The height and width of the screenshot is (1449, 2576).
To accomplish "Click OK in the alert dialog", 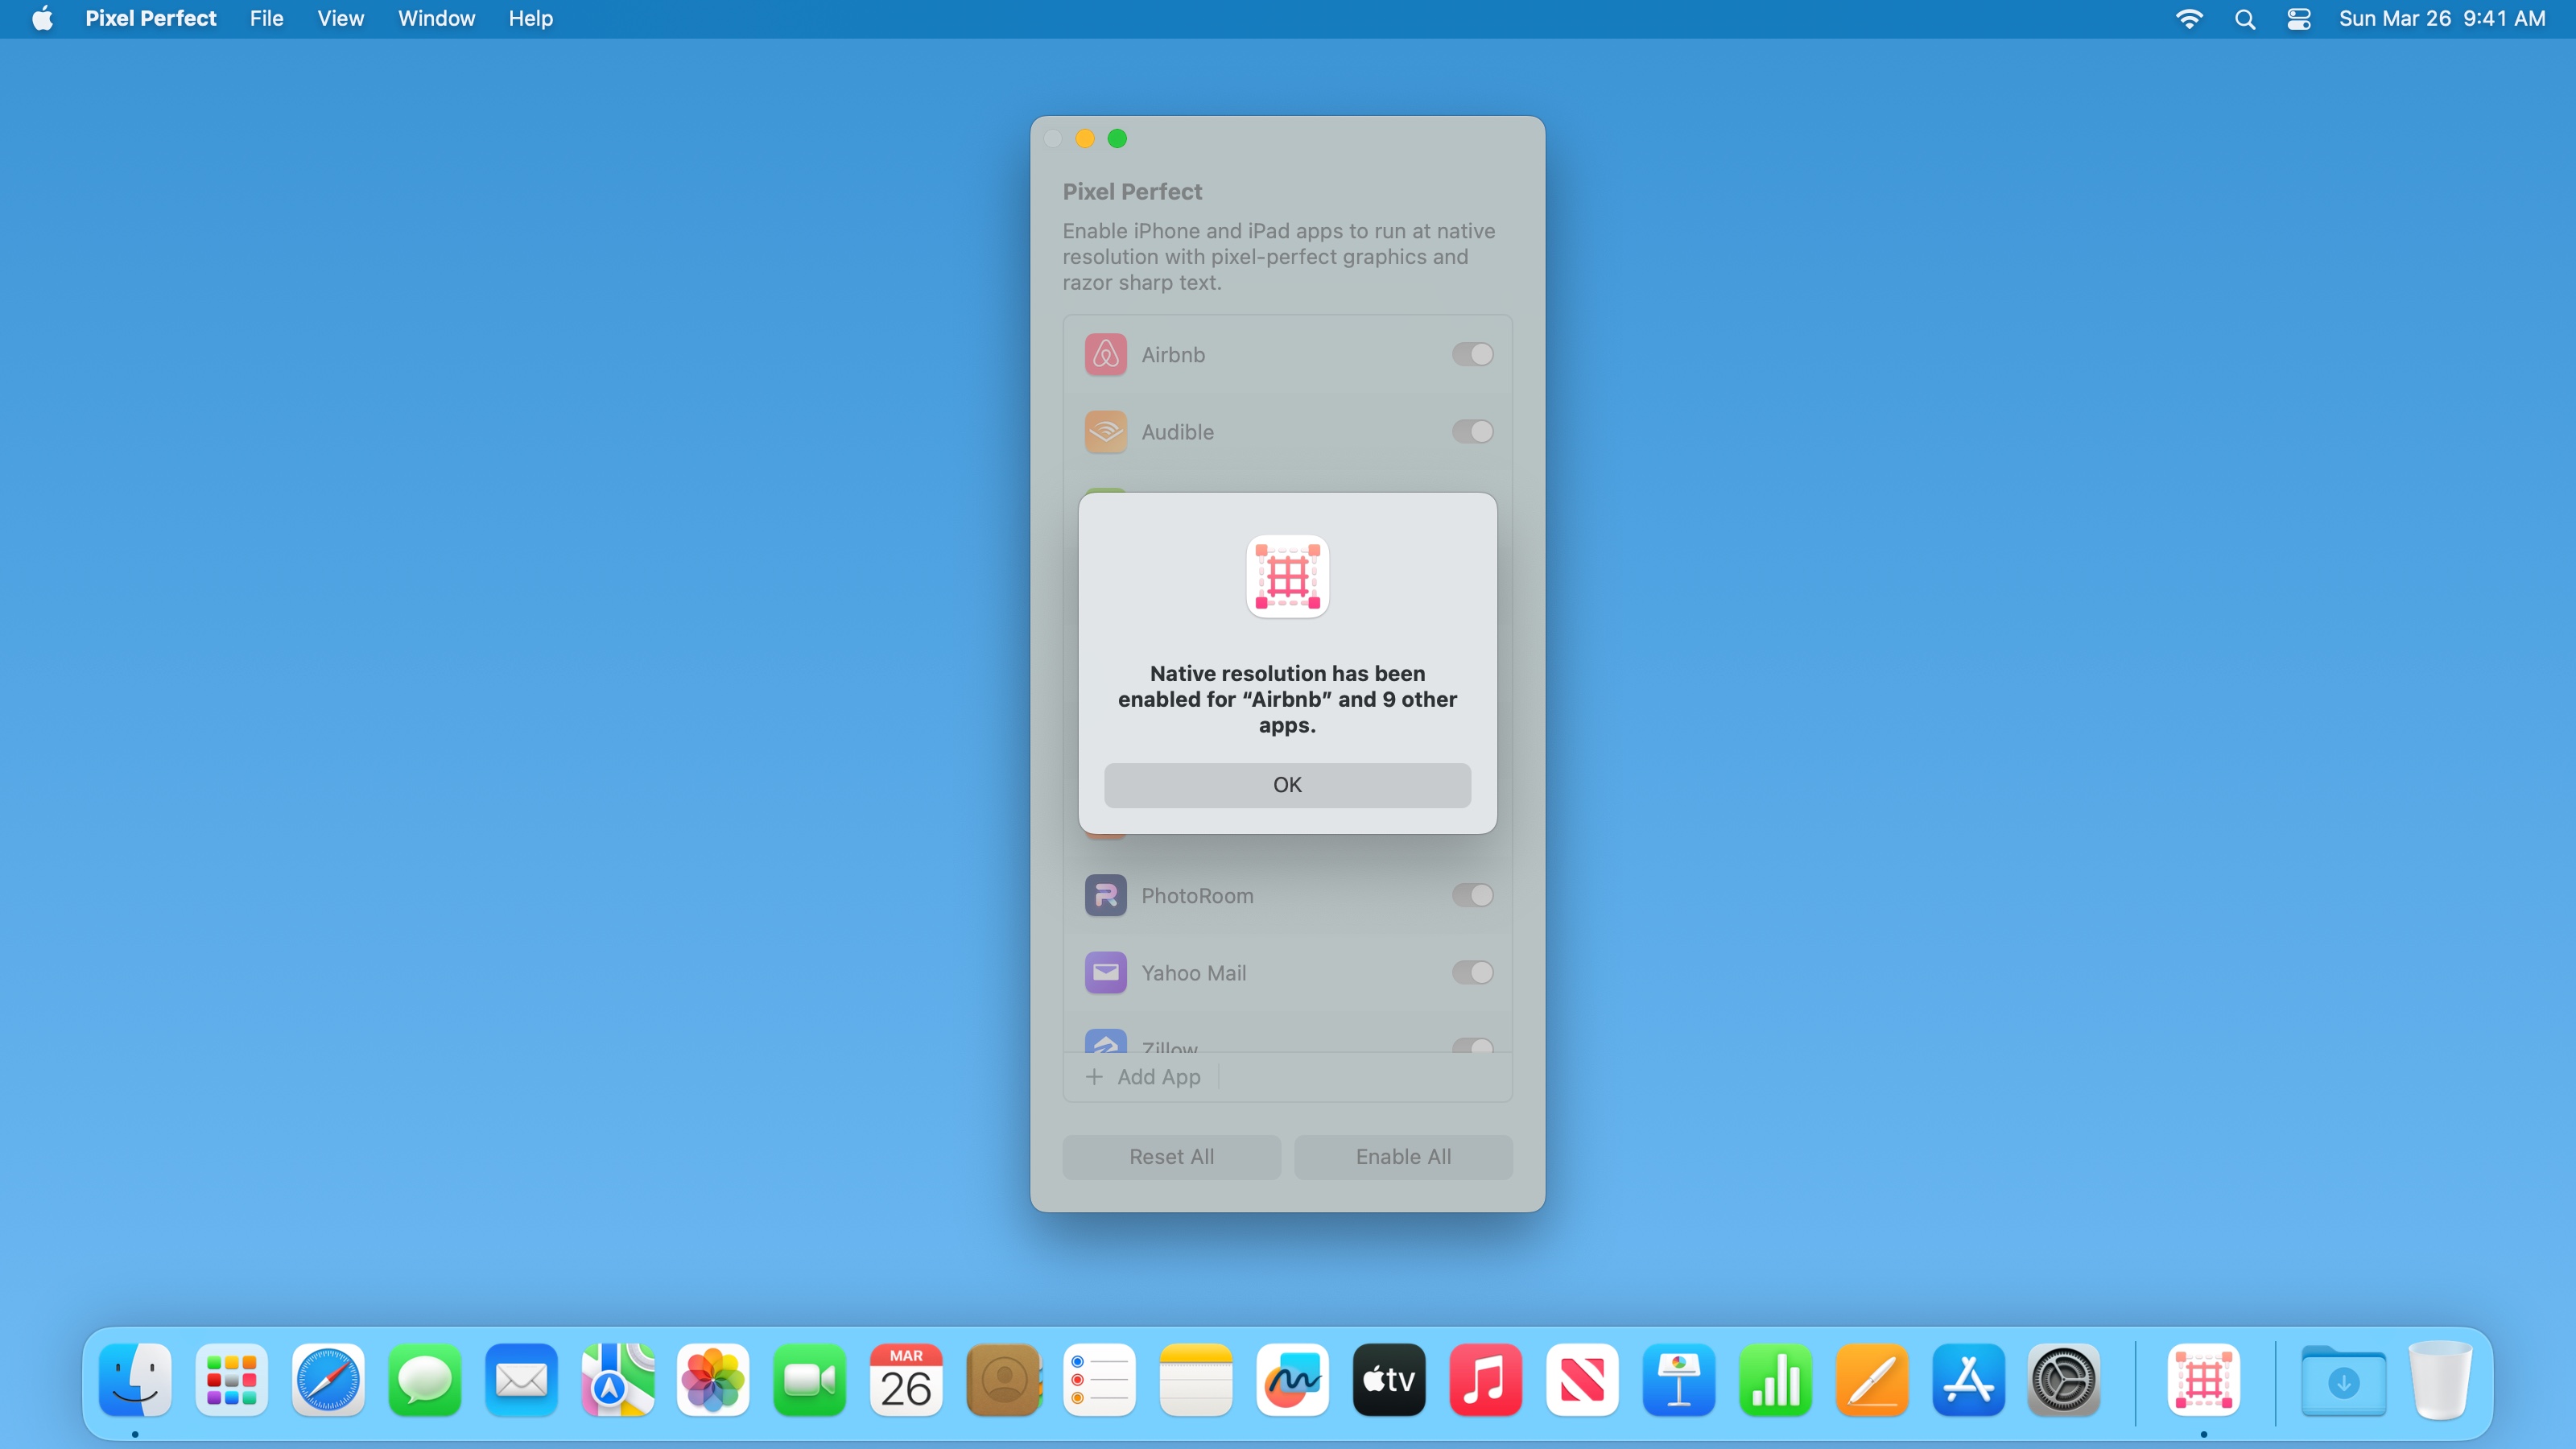I will coord(1287,785).
